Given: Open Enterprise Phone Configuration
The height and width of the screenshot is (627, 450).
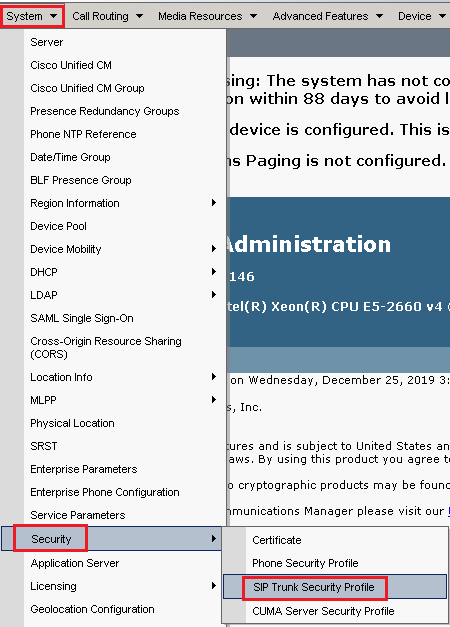Looking at the screenshot, I should [104, 492].
